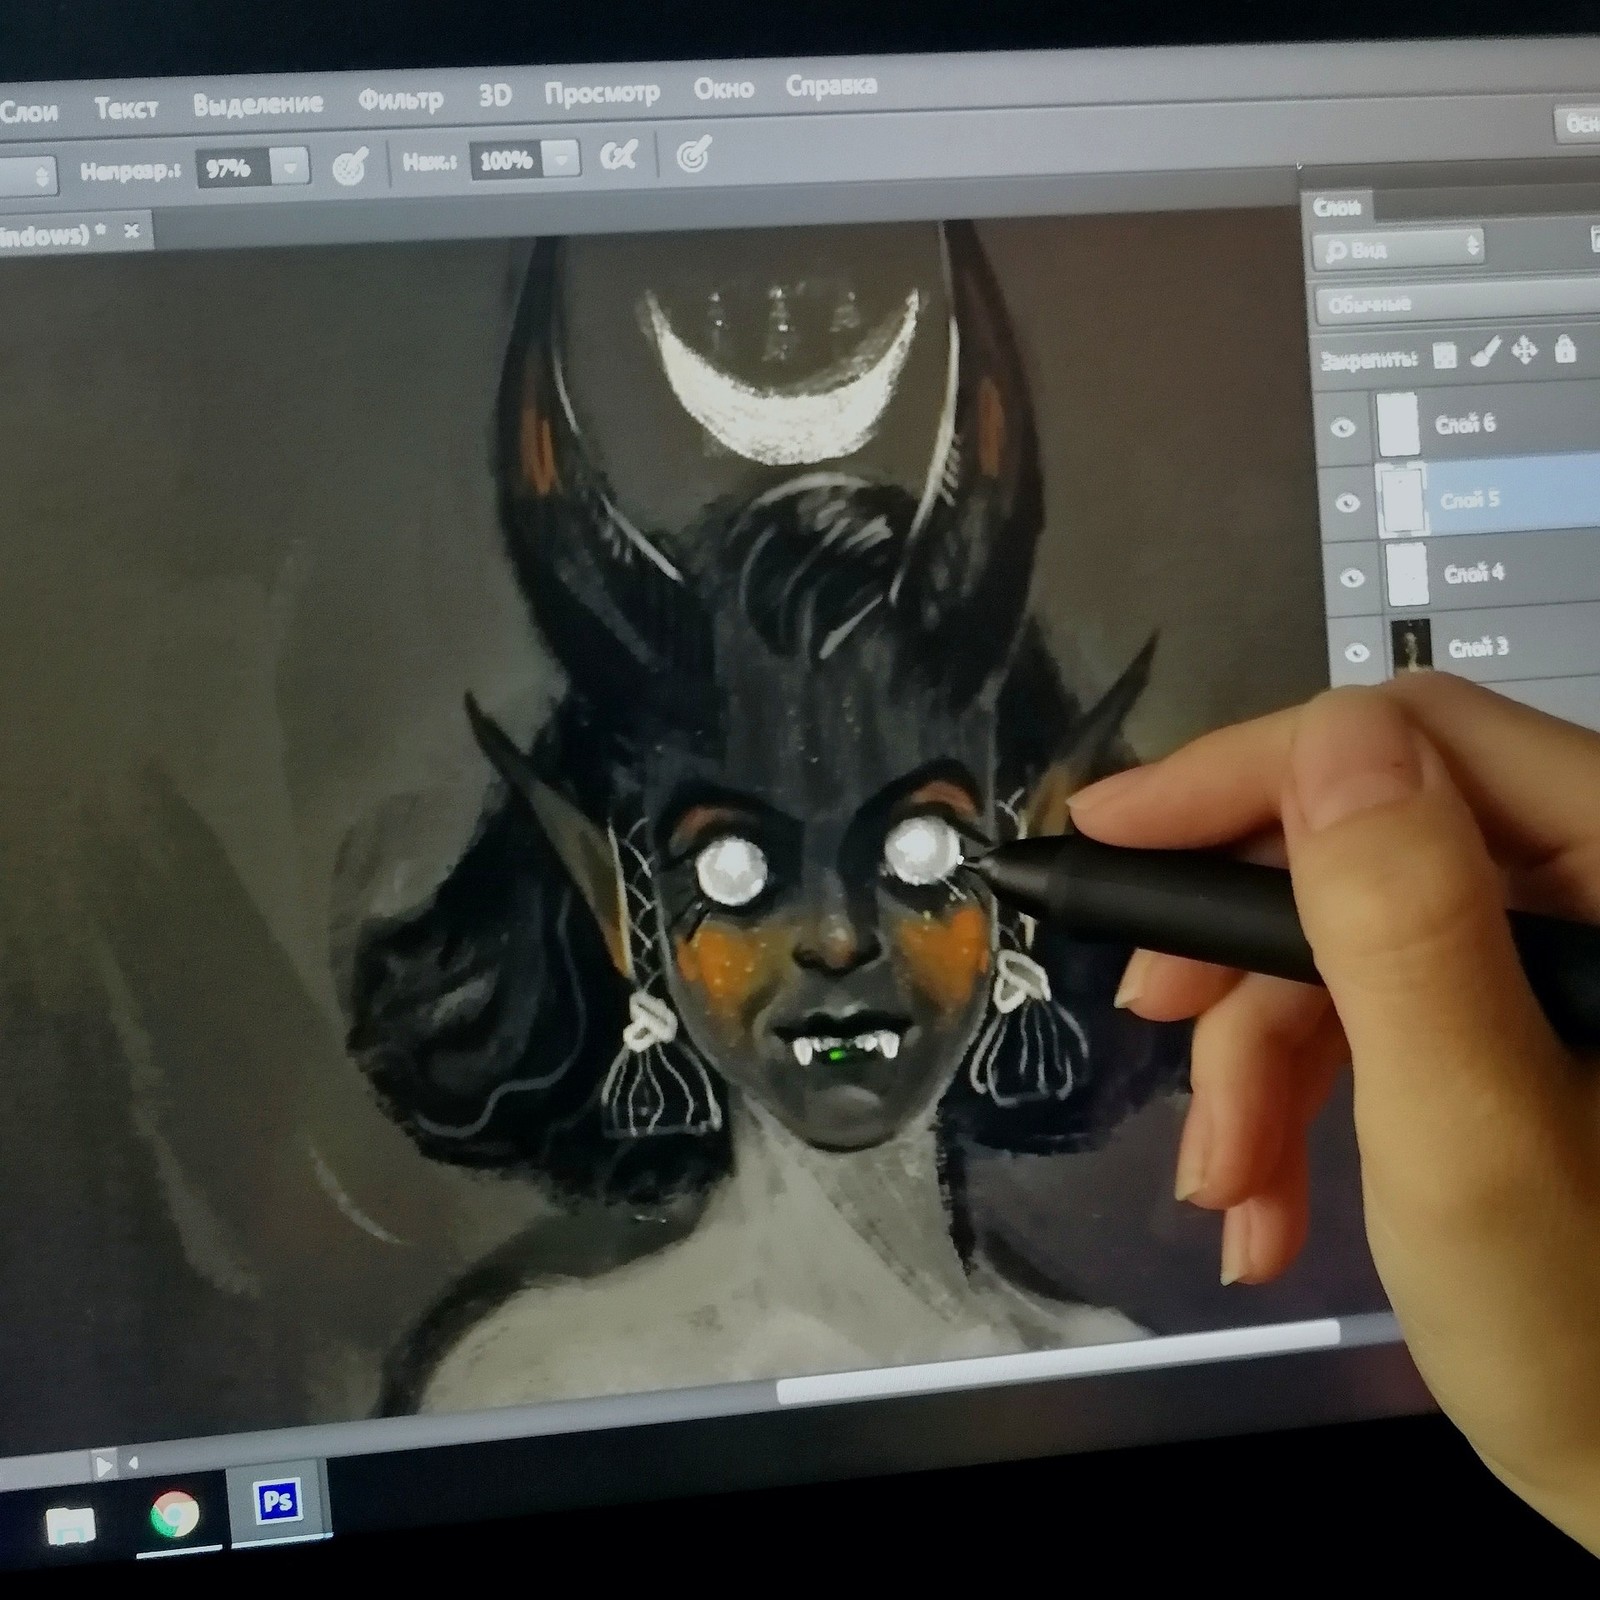Toggle pressure-for-opacity icon after Непрозр field
The height and width of the screenshot is (1600, 1600).
tap(350, 166)
